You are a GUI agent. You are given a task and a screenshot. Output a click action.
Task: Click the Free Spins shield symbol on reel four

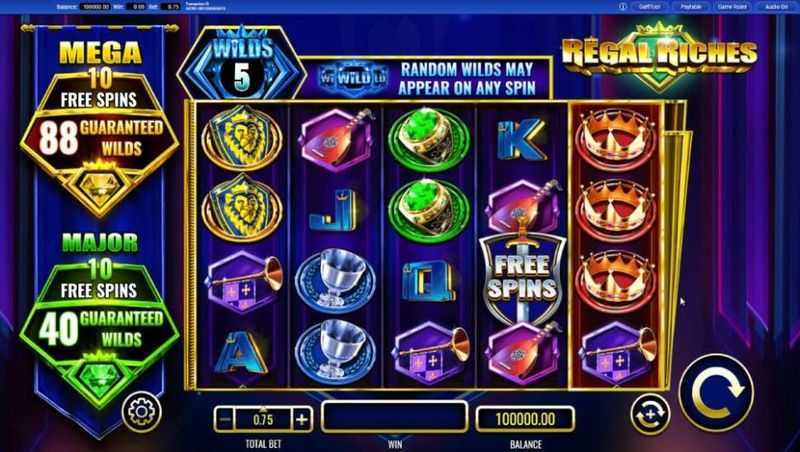pos(521,277)
